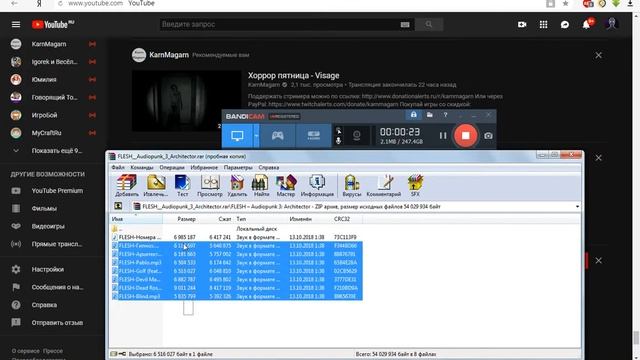Open the Comment (Комментарий) tool

(384, 186)
